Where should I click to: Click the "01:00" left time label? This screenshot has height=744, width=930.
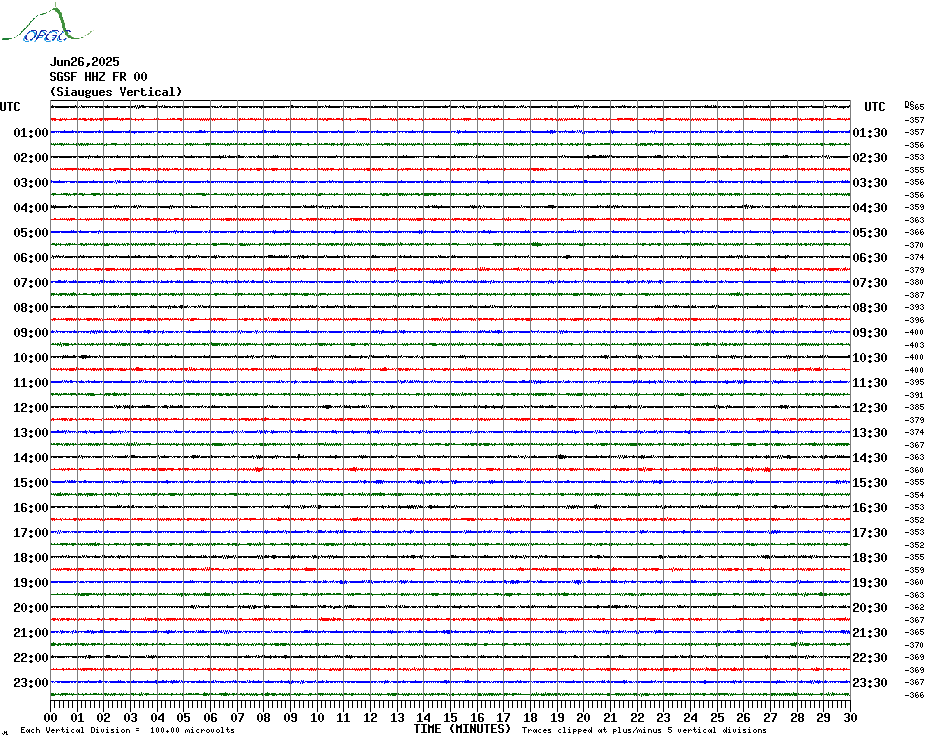click(31, 132)
